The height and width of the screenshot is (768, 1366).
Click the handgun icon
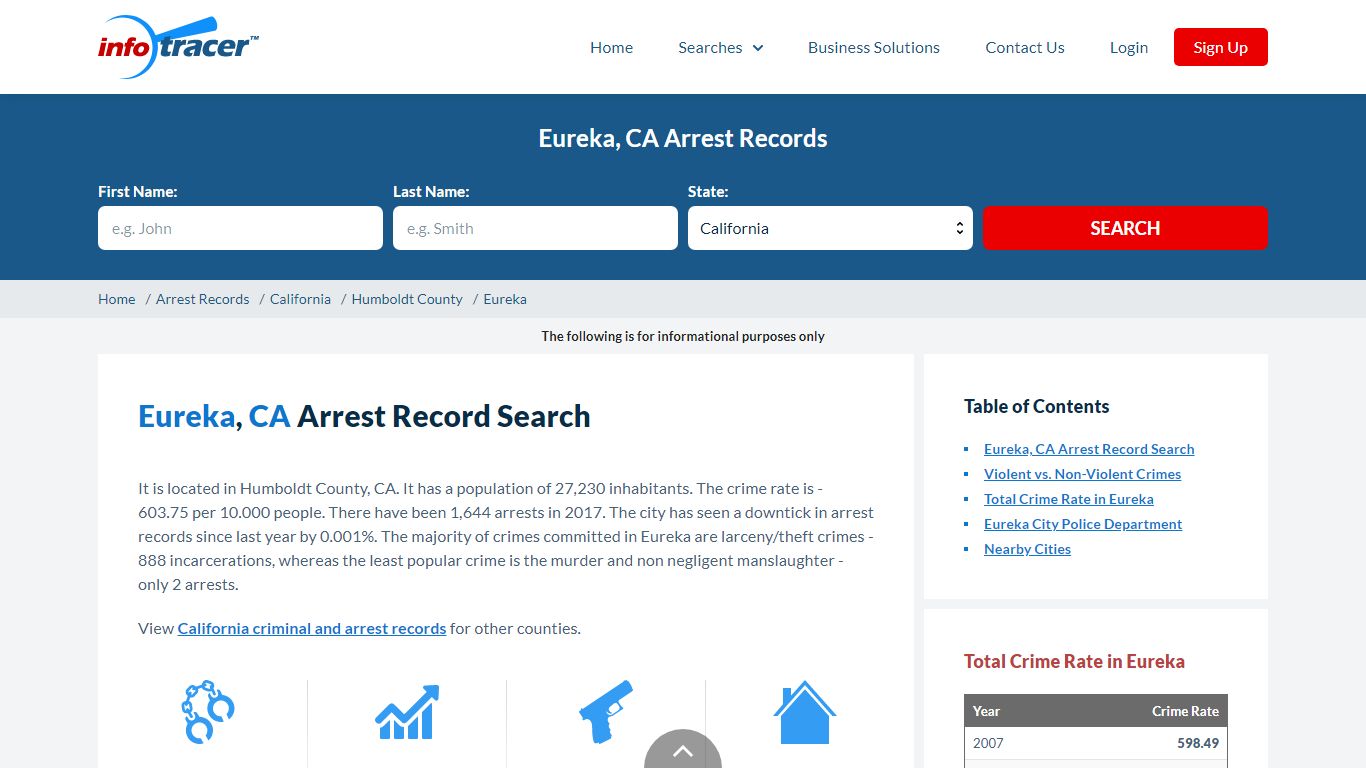point(606,712)
